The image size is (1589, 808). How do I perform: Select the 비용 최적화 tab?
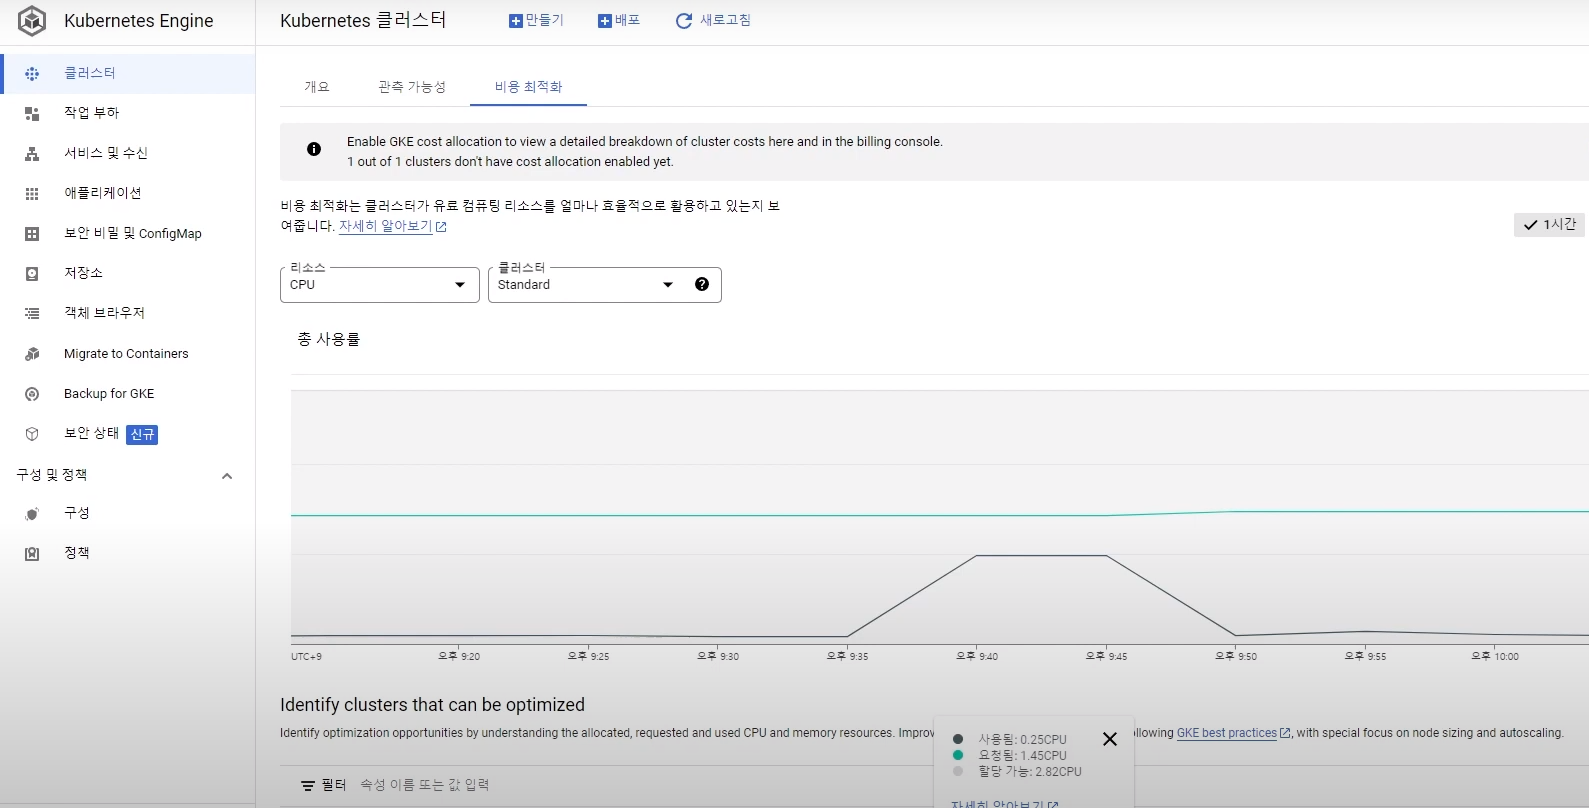(x=529, y=87)
